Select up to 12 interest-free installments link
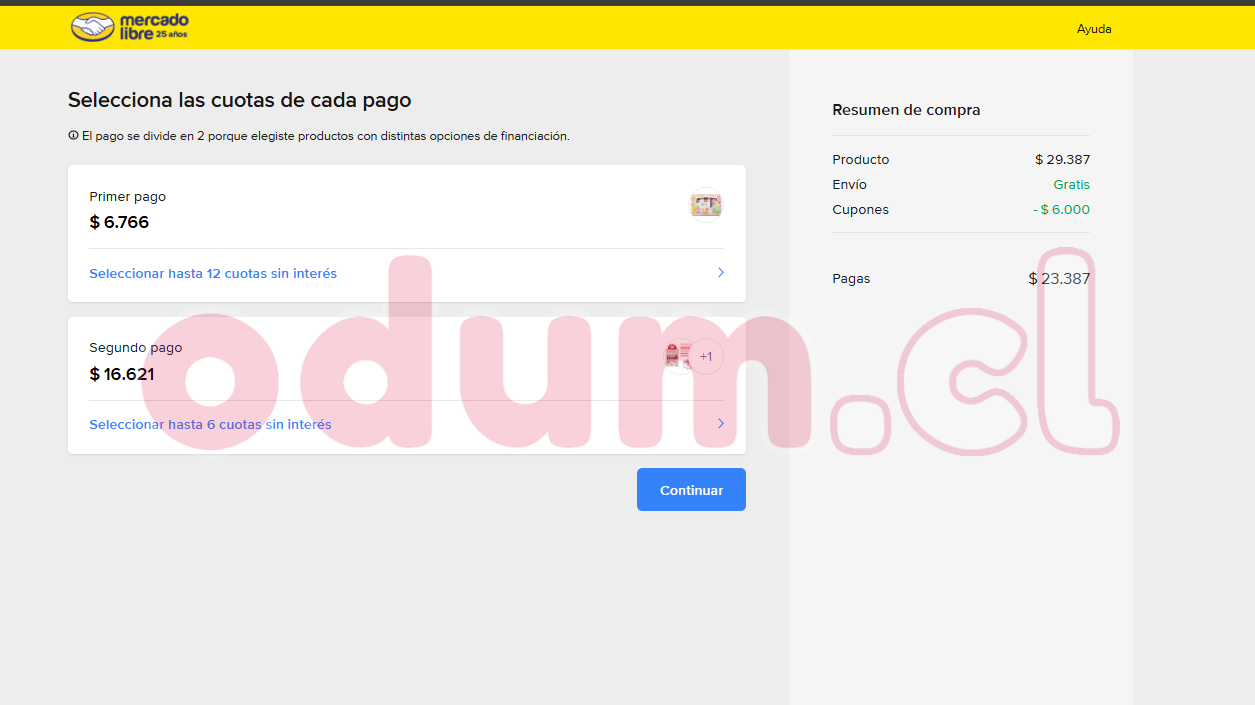 click(213, 273)
